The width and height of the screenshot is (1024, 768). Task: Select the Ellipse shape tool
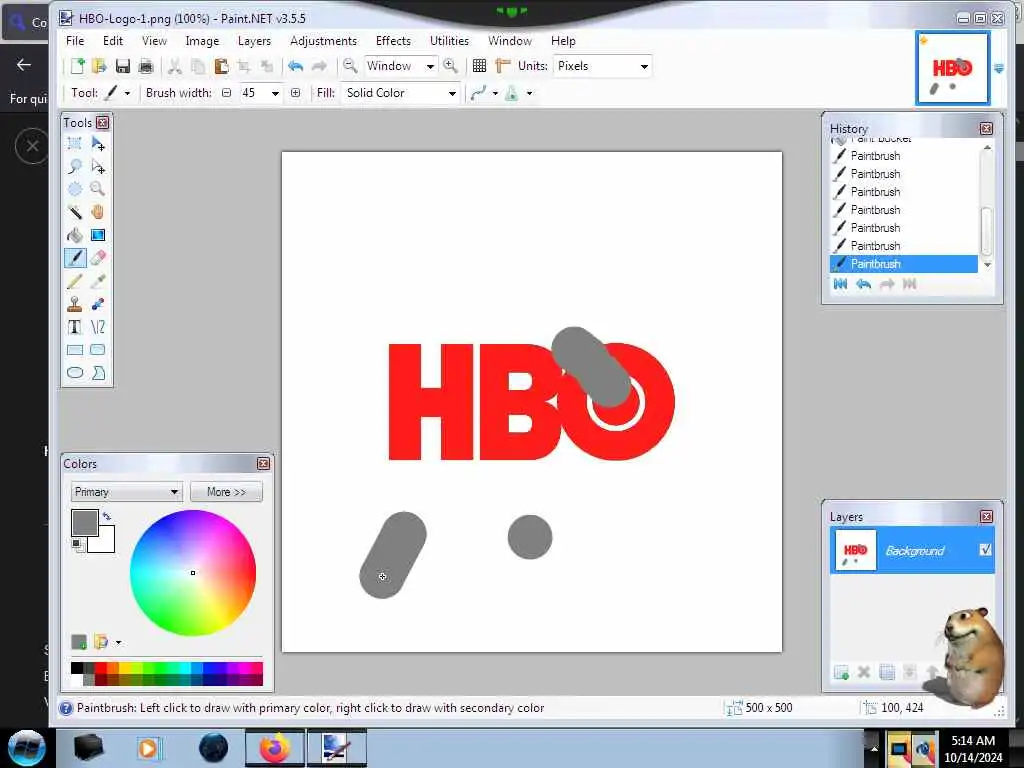[75, 373]
